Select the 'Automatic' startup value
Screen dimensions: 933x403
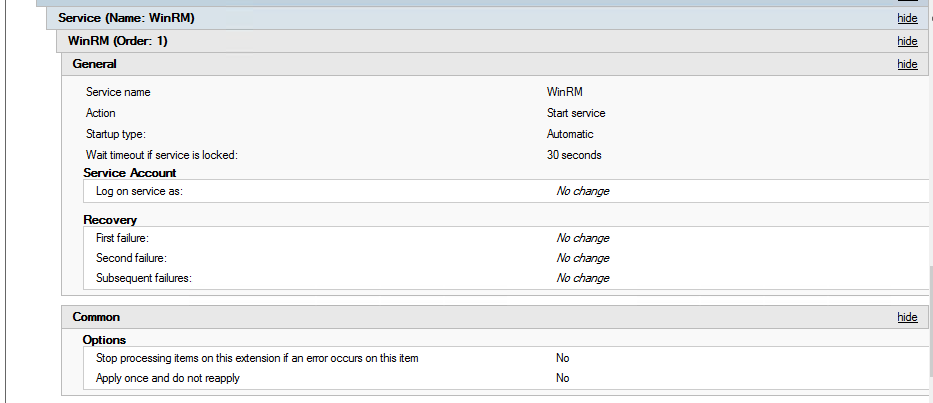(570, 134)
